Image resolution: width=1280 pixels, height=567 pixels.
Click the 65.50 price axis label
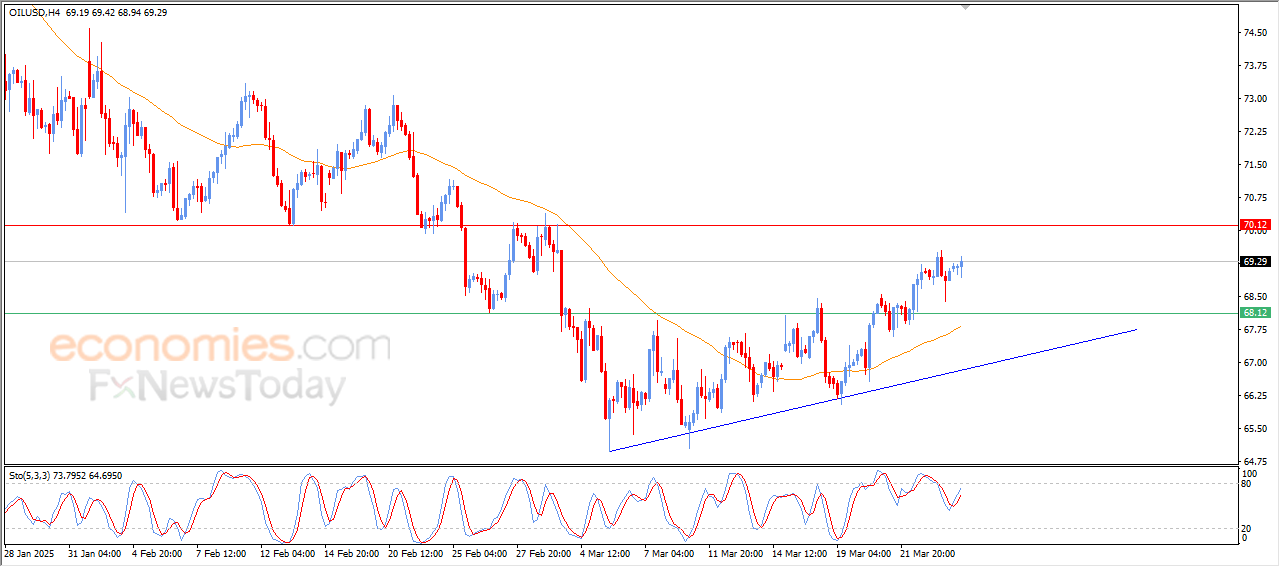coord(1256,429)
